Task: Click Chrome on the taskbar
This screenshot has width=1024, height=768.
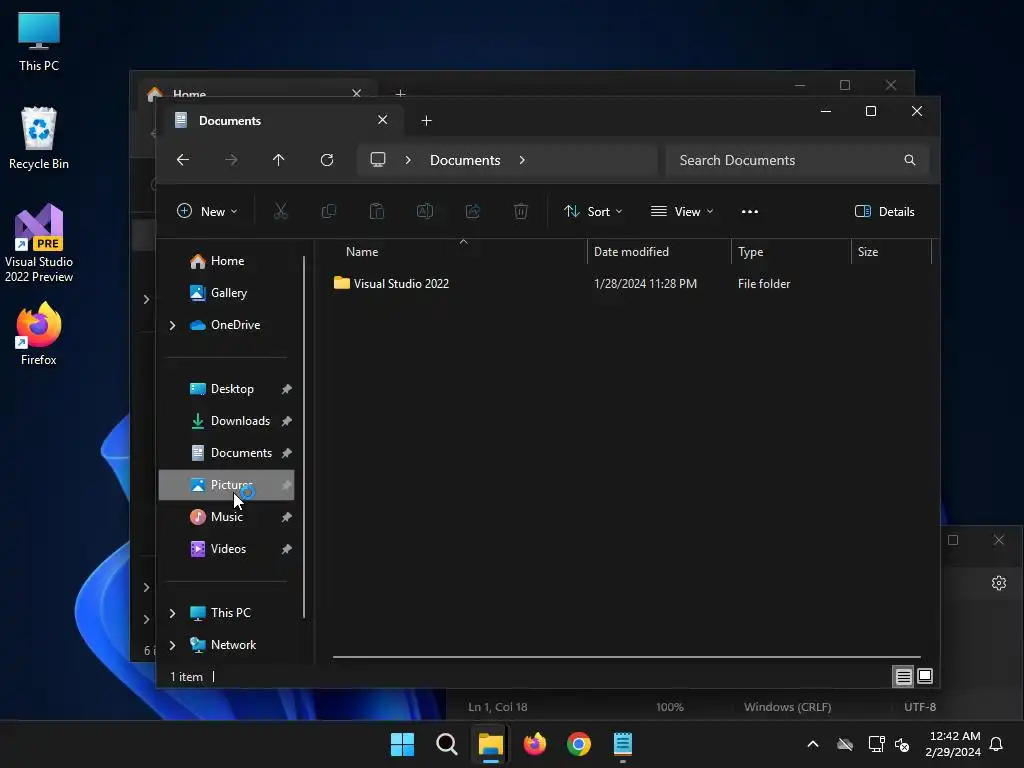Action: point(579,744)
